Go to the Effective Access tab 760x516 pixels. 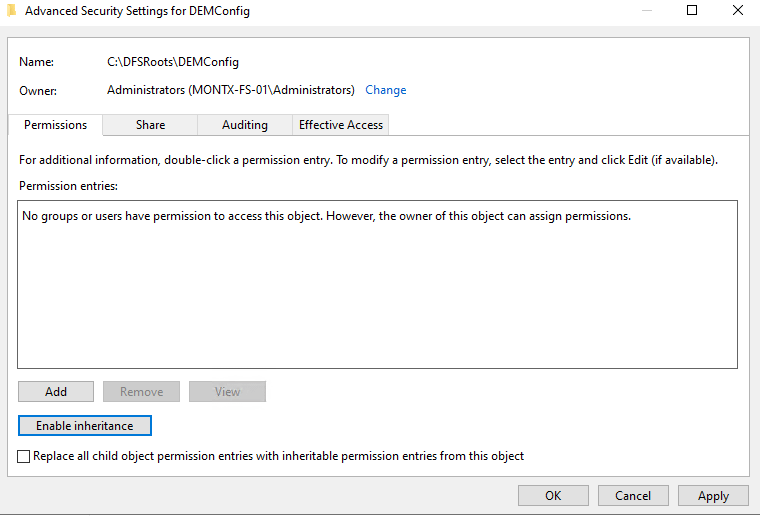click(340, 125)
